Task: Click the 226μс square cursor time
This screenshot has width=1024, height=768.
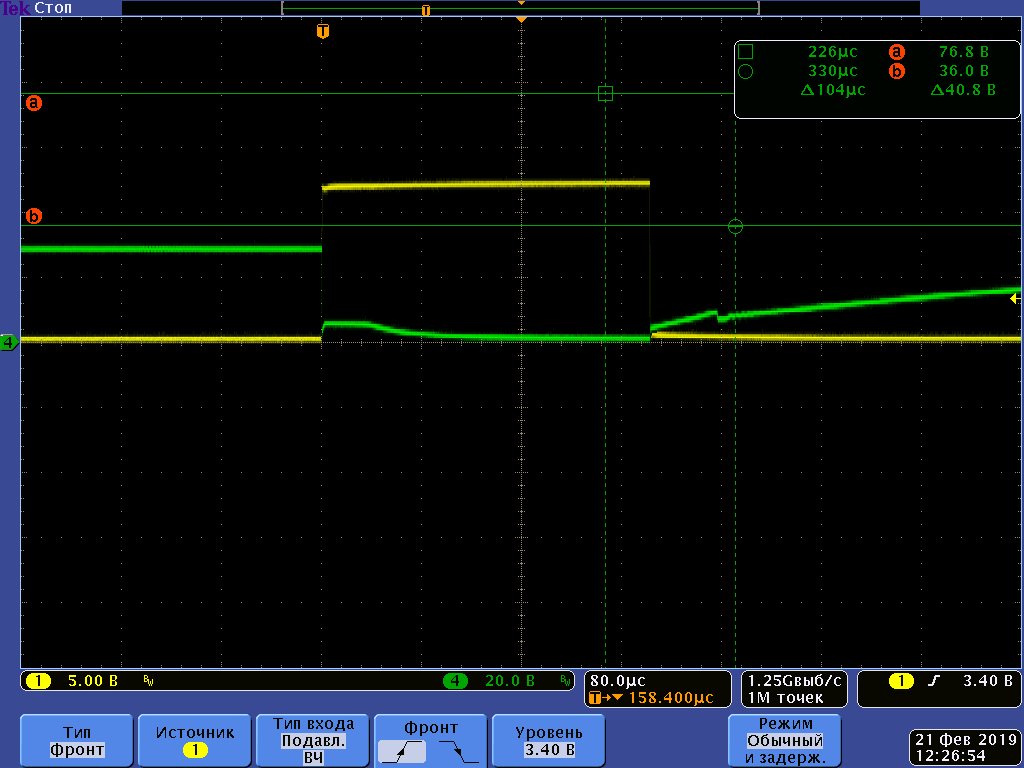Action: point(833,52)
